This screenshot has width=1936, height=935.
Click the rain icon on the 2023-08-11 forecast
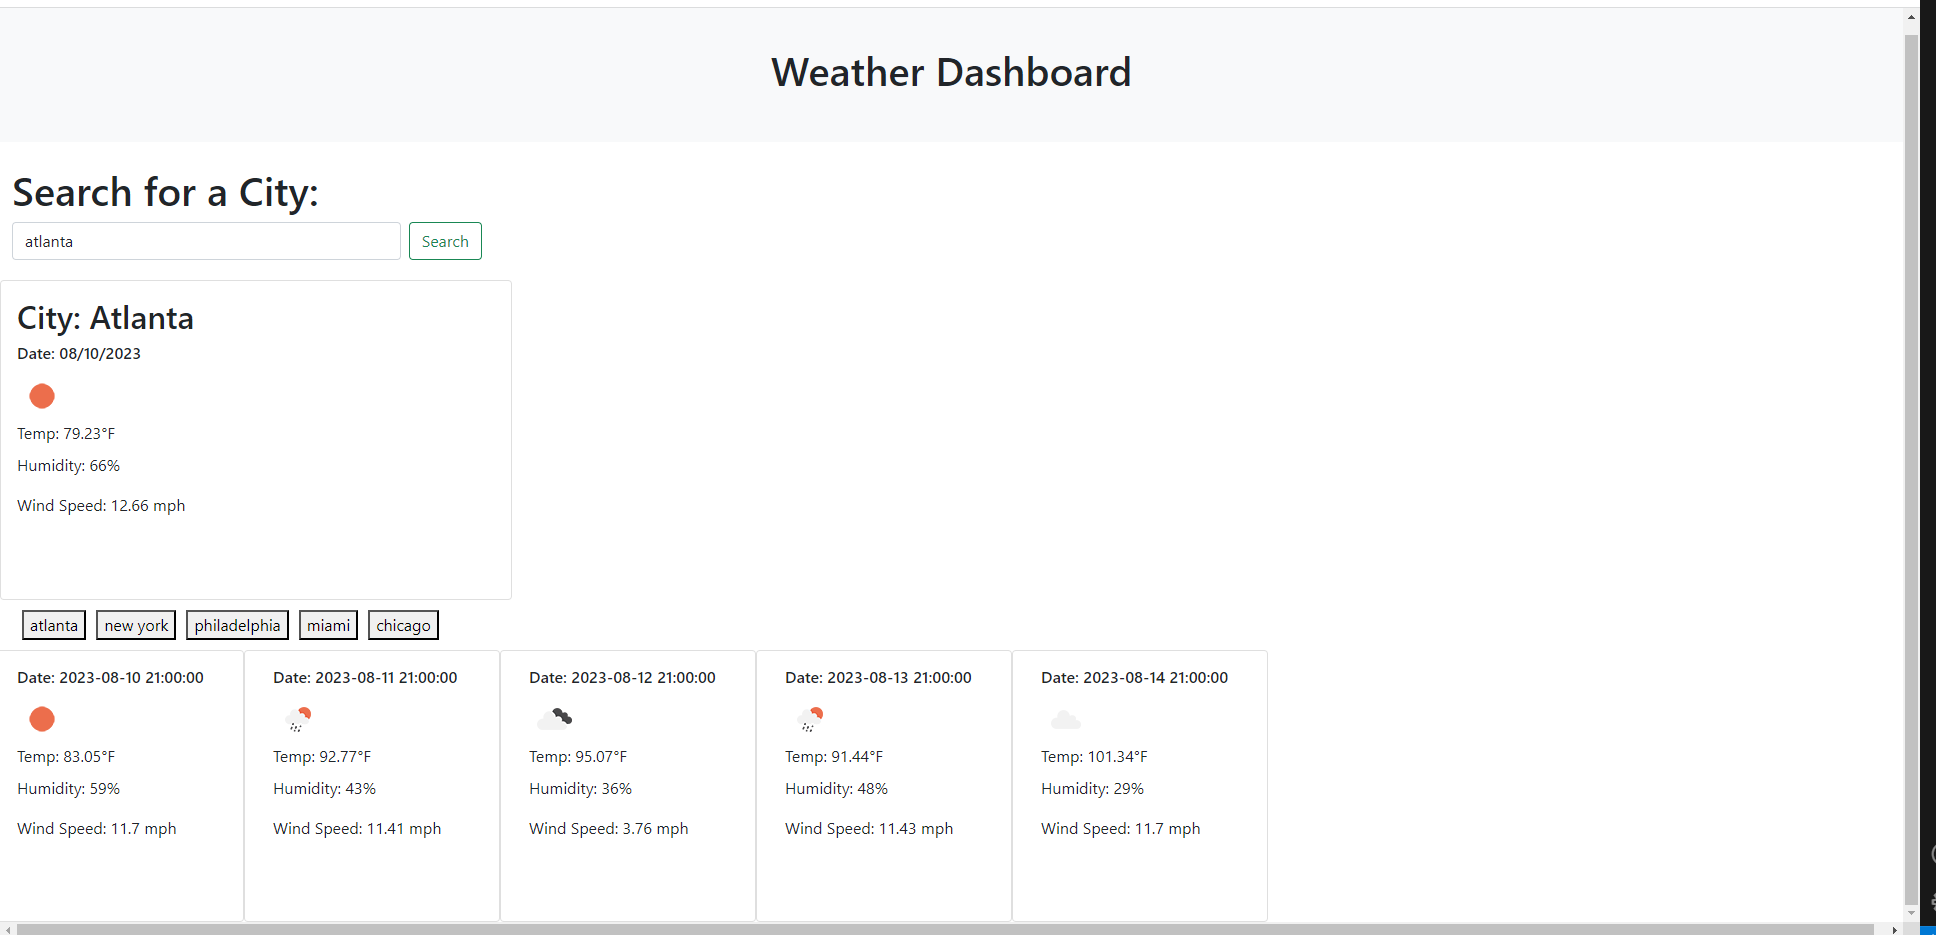pos(298,718)
